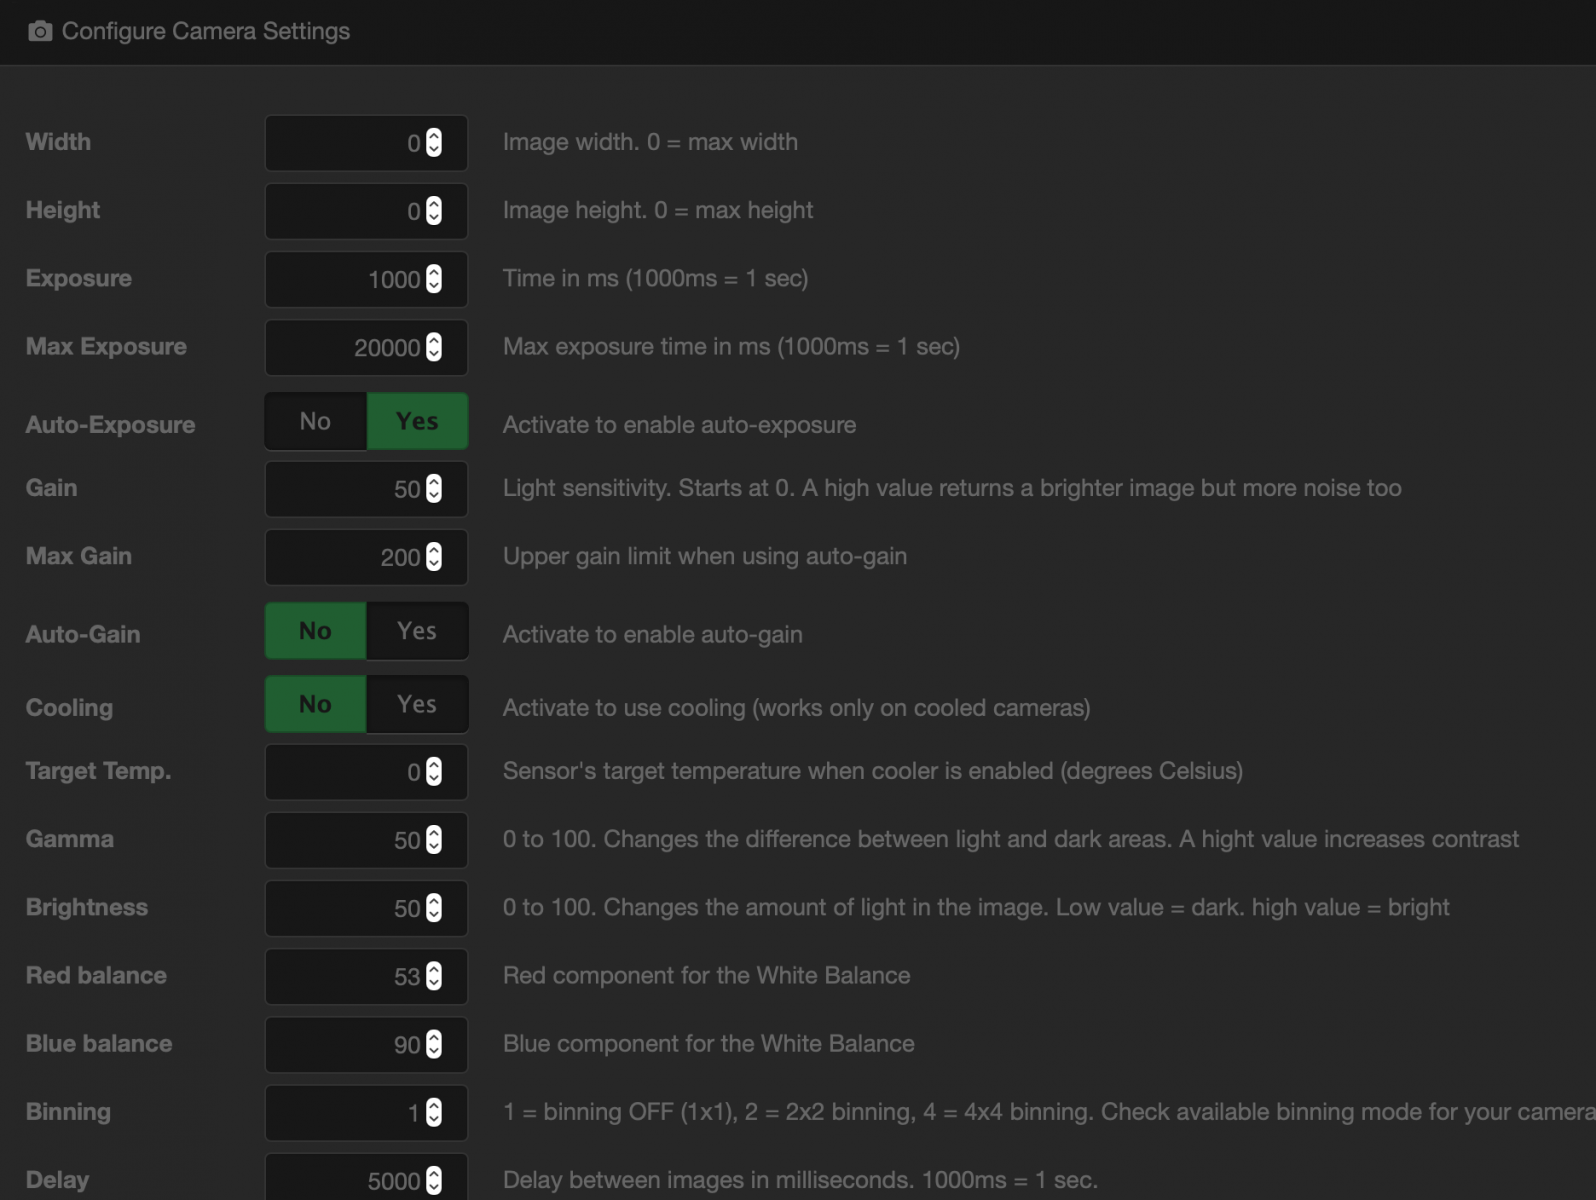The height and width of the screenshot is (1200, 1596).
Task: Click the Exposure stepper arrows
Action: pos(434,279)
